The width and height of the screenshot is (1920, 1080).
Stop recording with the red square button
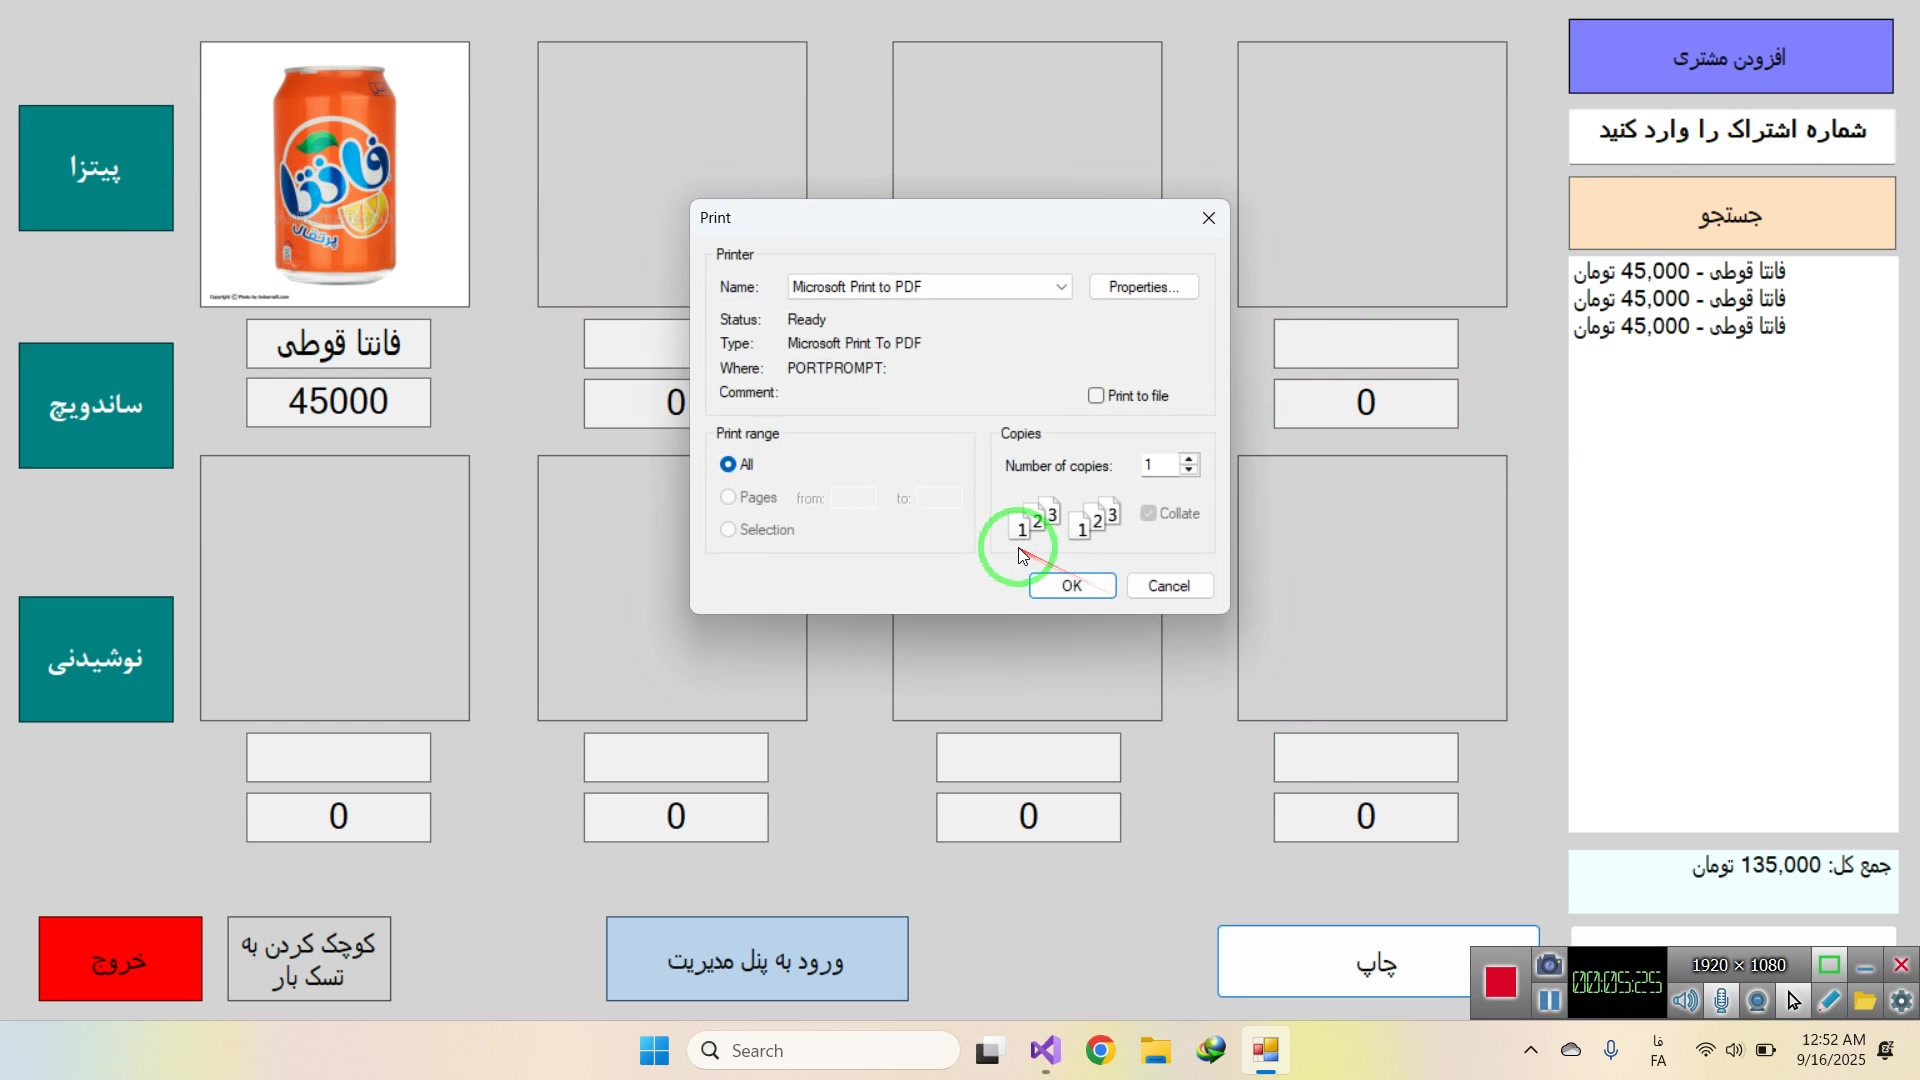click(1500, 982)
